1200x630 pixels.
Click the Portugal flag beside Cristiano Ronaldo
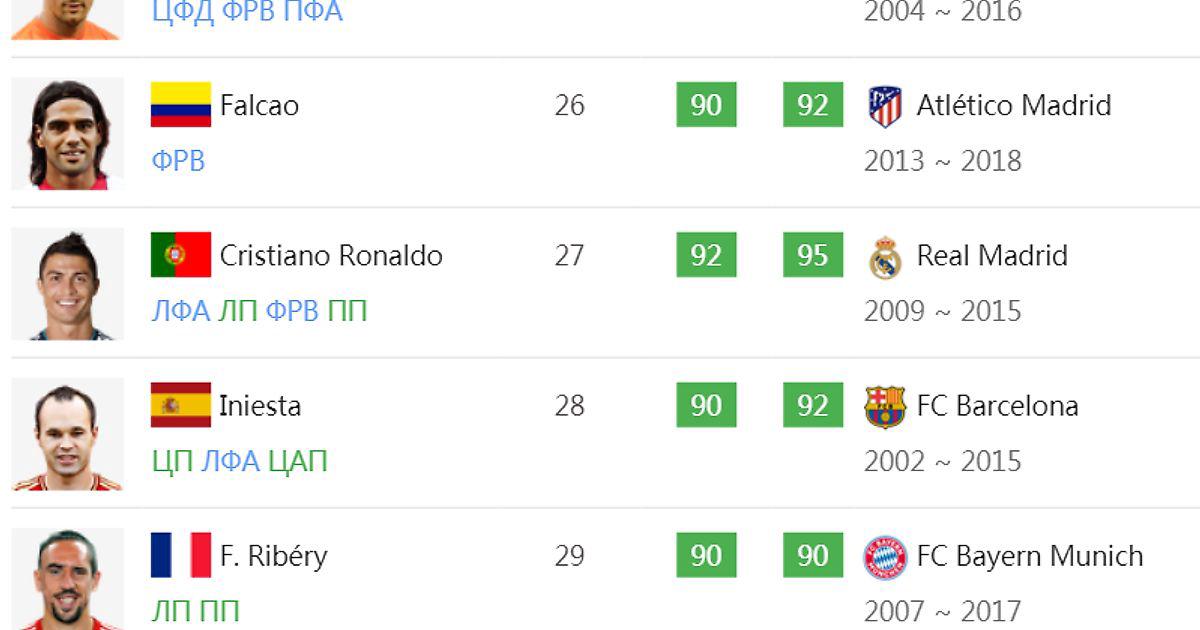pyautogui.click(x=181, y=255)
